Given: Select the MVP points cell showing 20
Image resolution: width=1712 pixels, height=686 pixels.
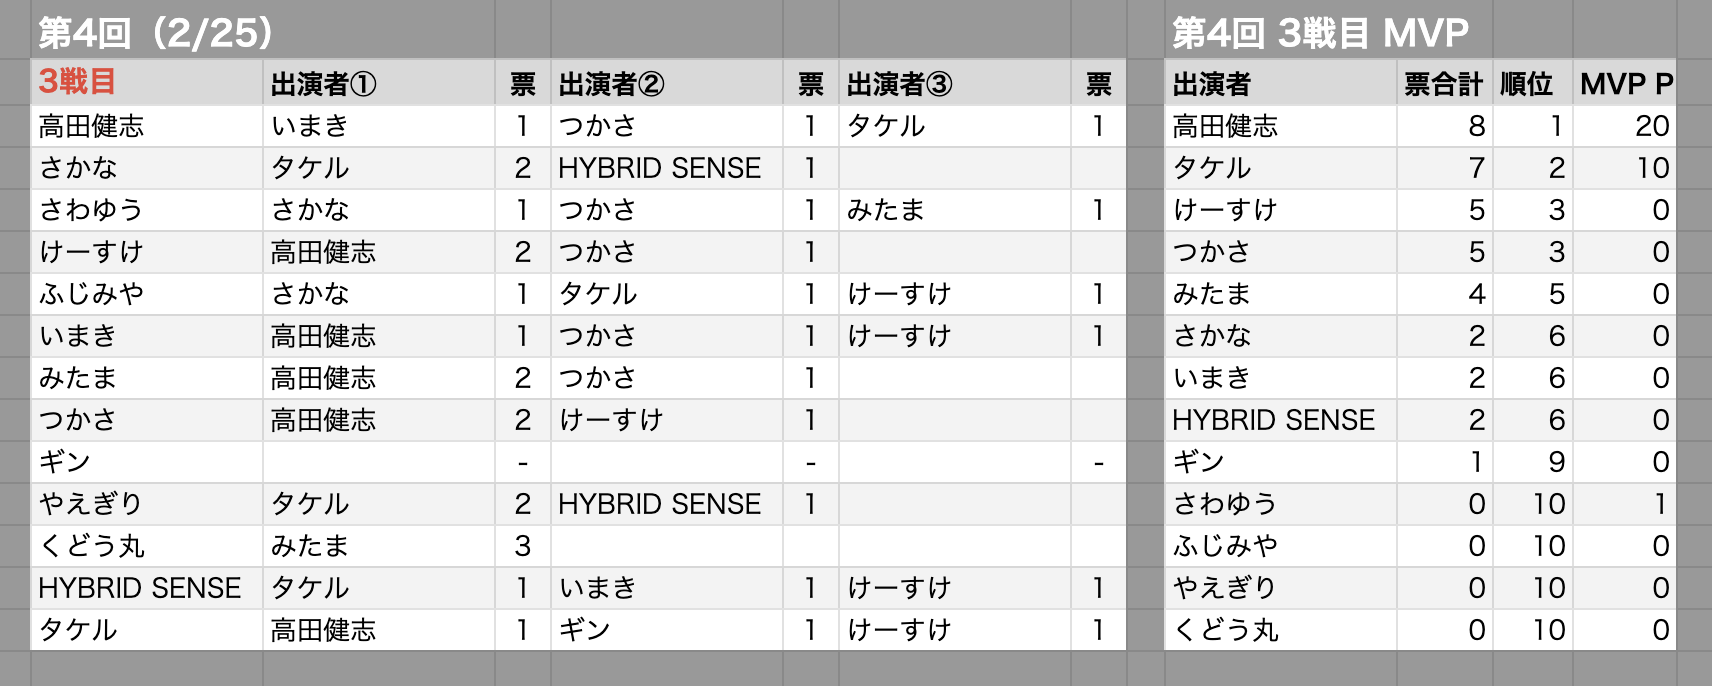Looking at the screenshot, I should (x=1625, y=126).
